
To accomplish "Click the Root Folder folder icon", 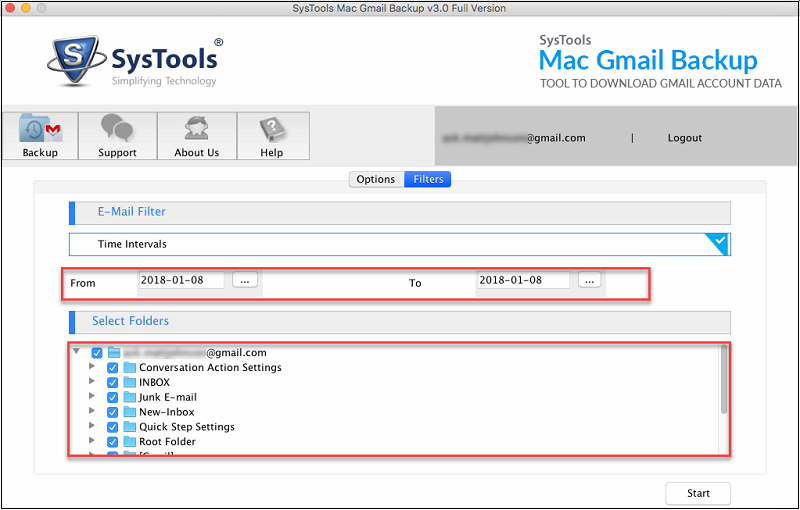I will (x=130, y=441).
